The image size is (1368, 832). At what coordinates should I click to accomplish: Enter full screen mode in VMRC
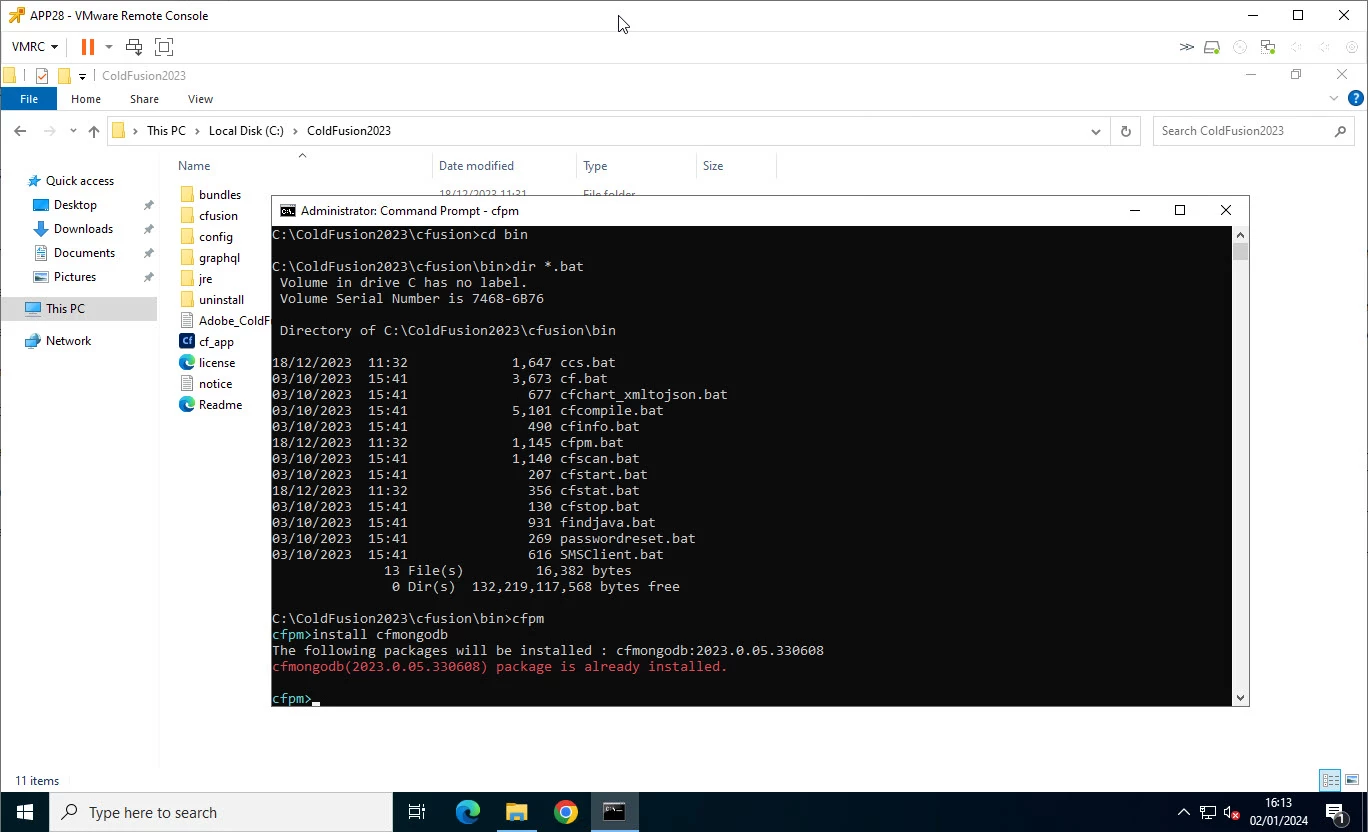[x=164, y=47]
